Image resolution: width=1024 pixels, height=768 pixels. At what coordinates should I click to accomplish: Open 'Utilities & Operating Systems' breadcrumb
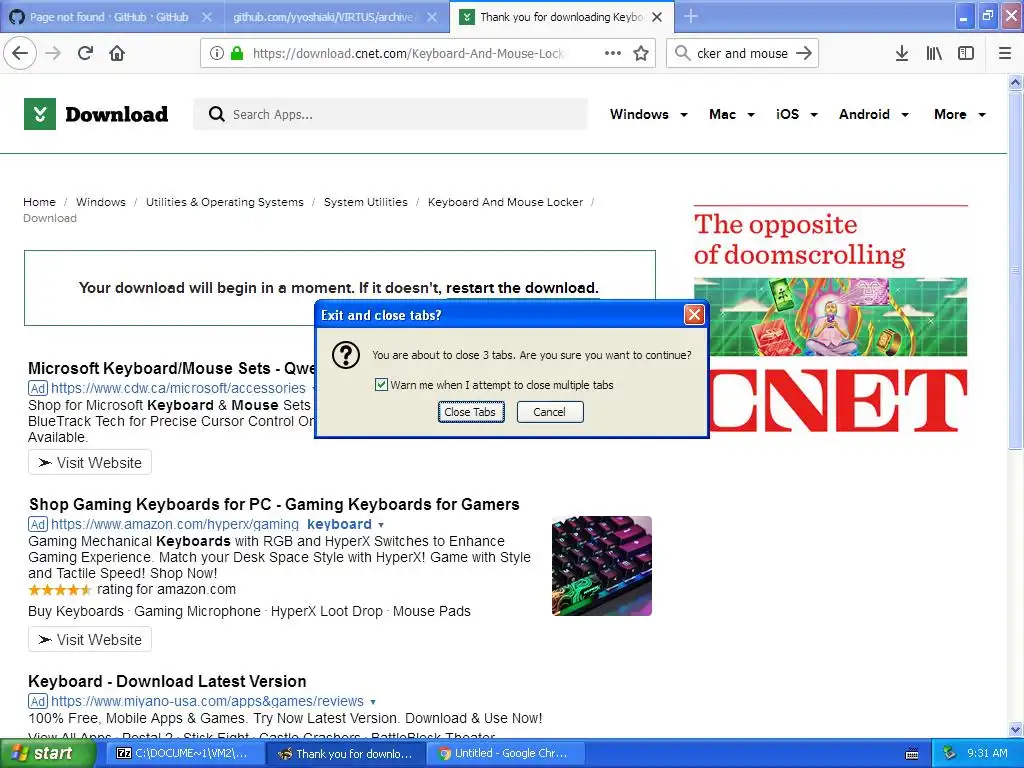click(x=225, y=202)
